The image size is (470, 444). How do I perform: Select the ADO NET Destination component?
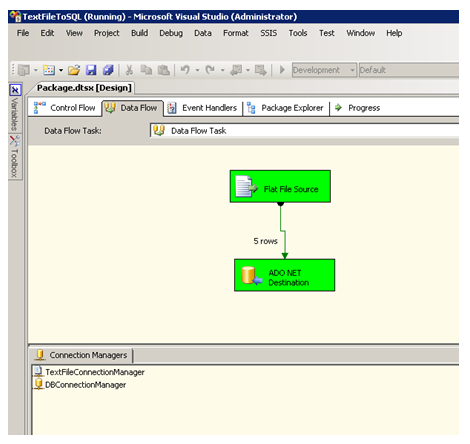(285, 275)
